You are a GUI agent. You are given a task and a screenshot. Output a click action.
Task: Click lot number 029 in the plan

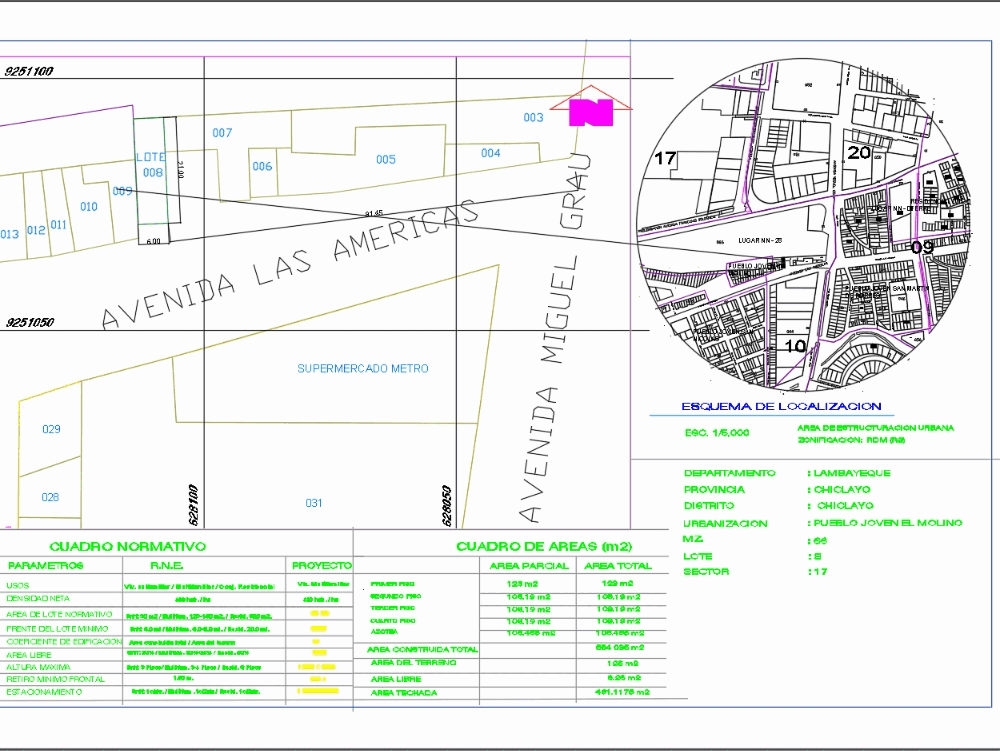(49, 430)
